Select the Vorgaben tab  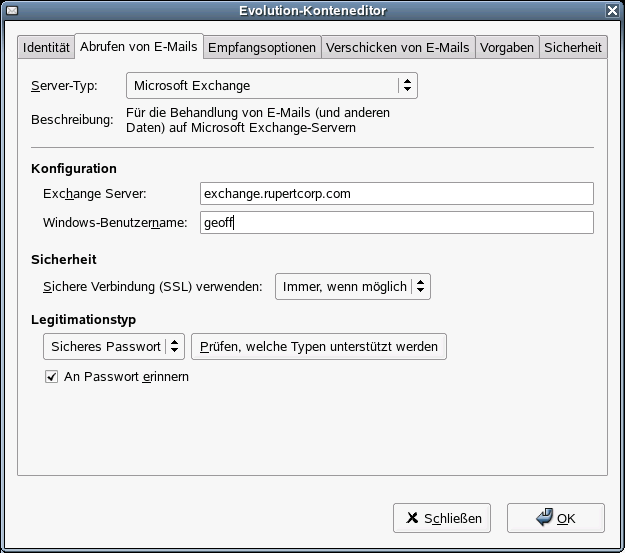coord(506,47)
